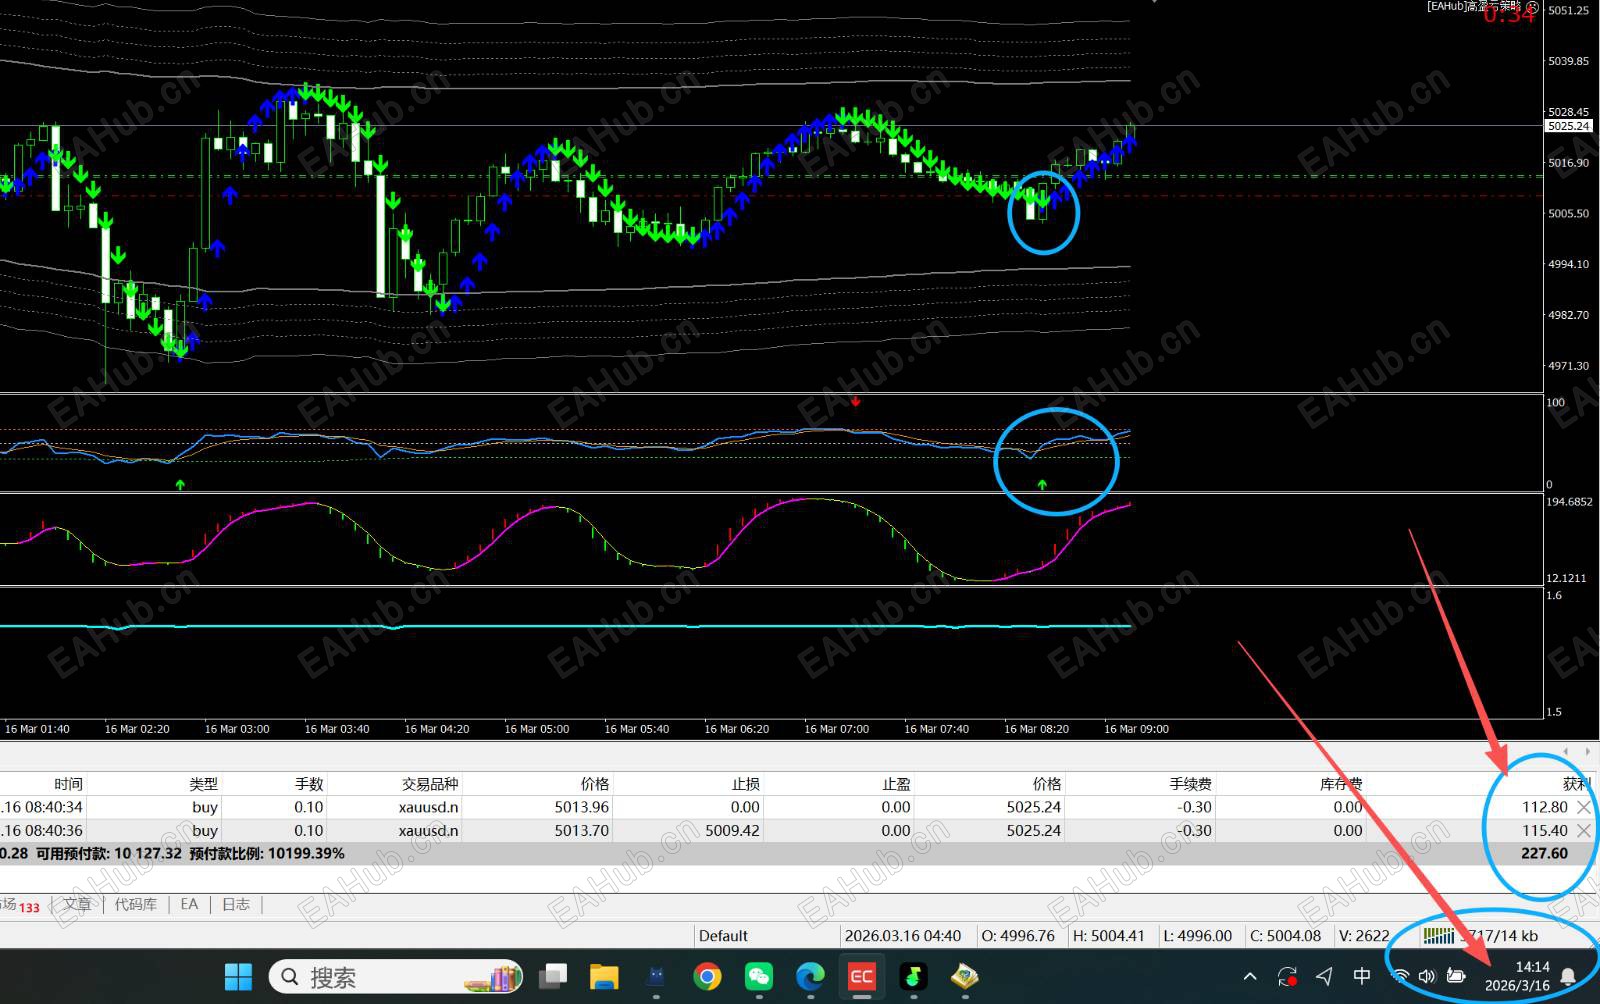
Task: Click the connection status bars icon
Action: tap(1439, 936)
